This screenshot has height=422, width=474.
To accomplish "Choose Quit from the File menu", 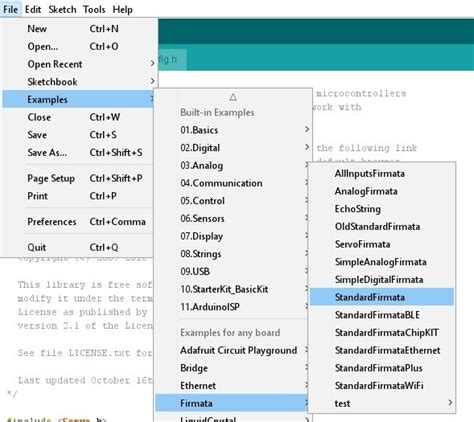I will tap(78, 247).
